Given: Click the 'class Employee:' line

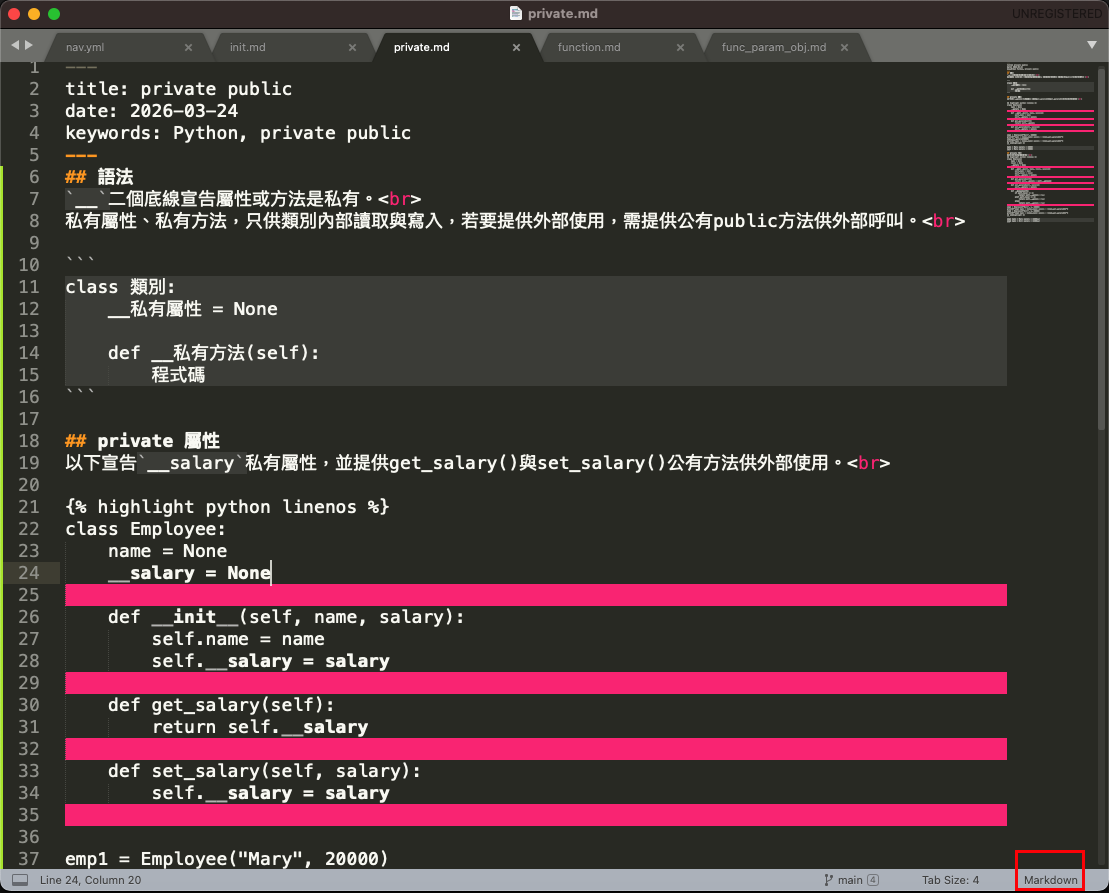Looking at the screenshot, I should [x=145, y=529].
